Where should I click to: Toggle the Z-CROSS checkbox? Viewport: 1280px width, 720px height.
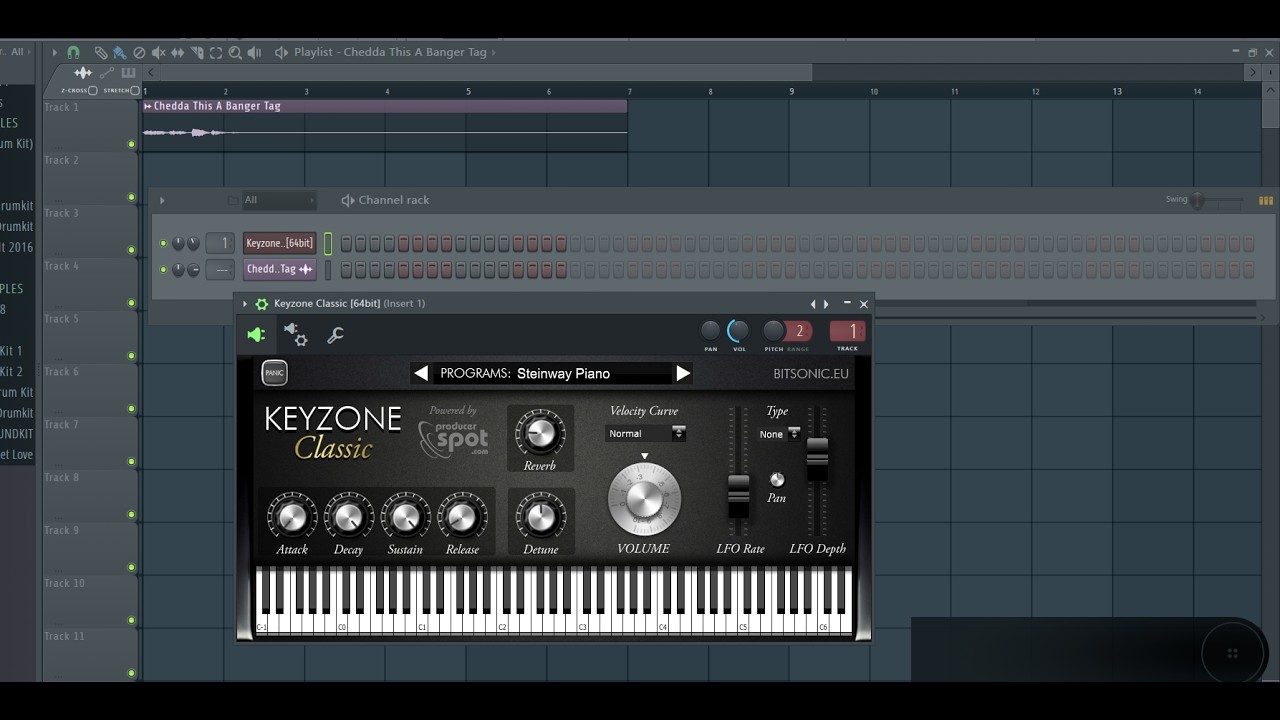(x=92, y=90)
